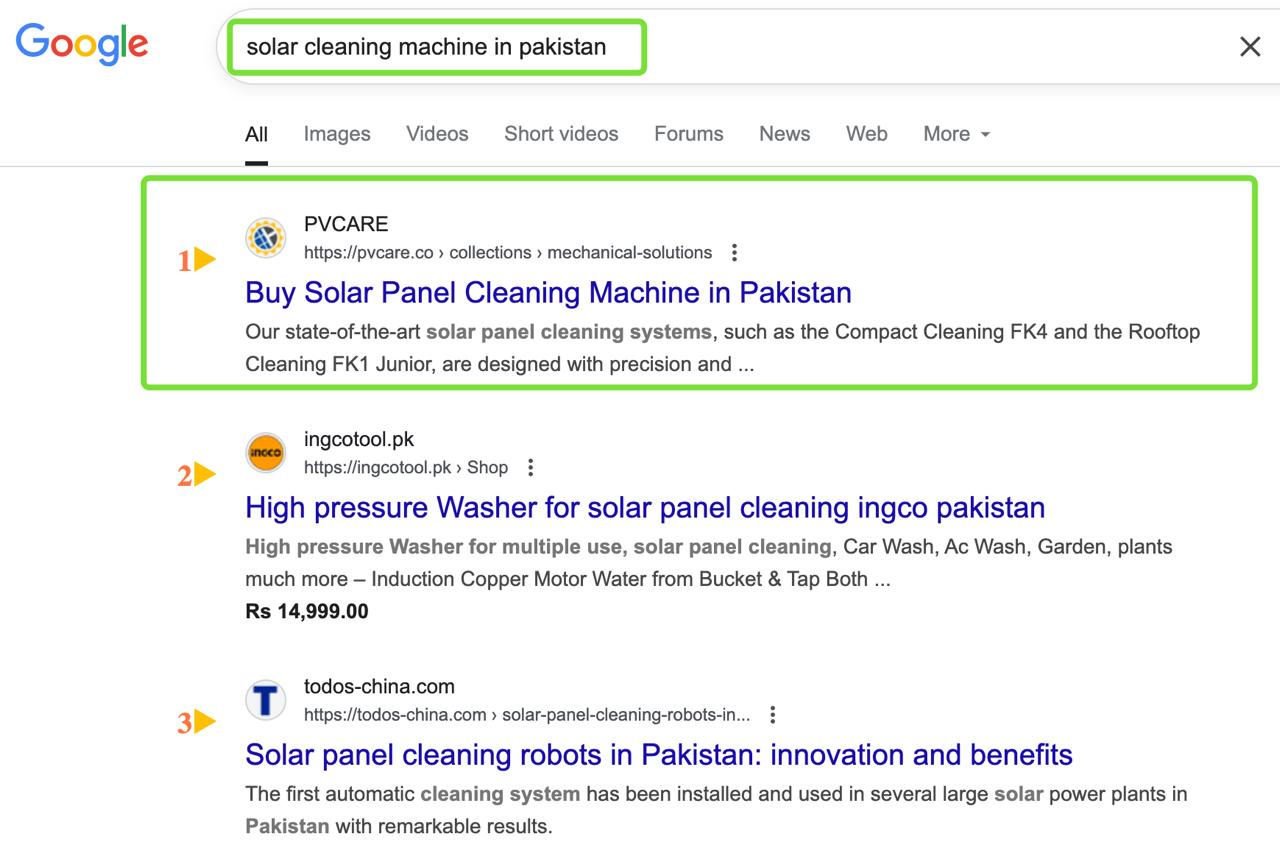Open Solar panel cleaning robots in Pakistan result
1280x865 pixels.
(659, 755)
